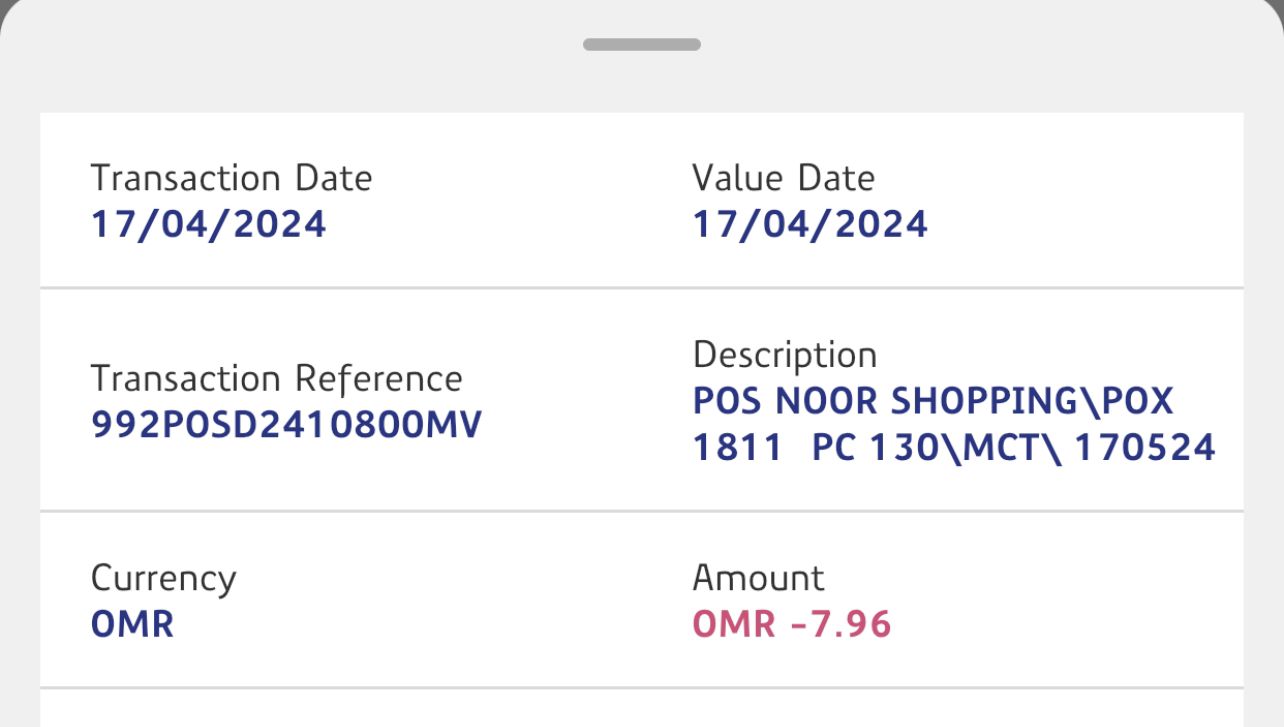Click the Description label

[x=784, y=355]
